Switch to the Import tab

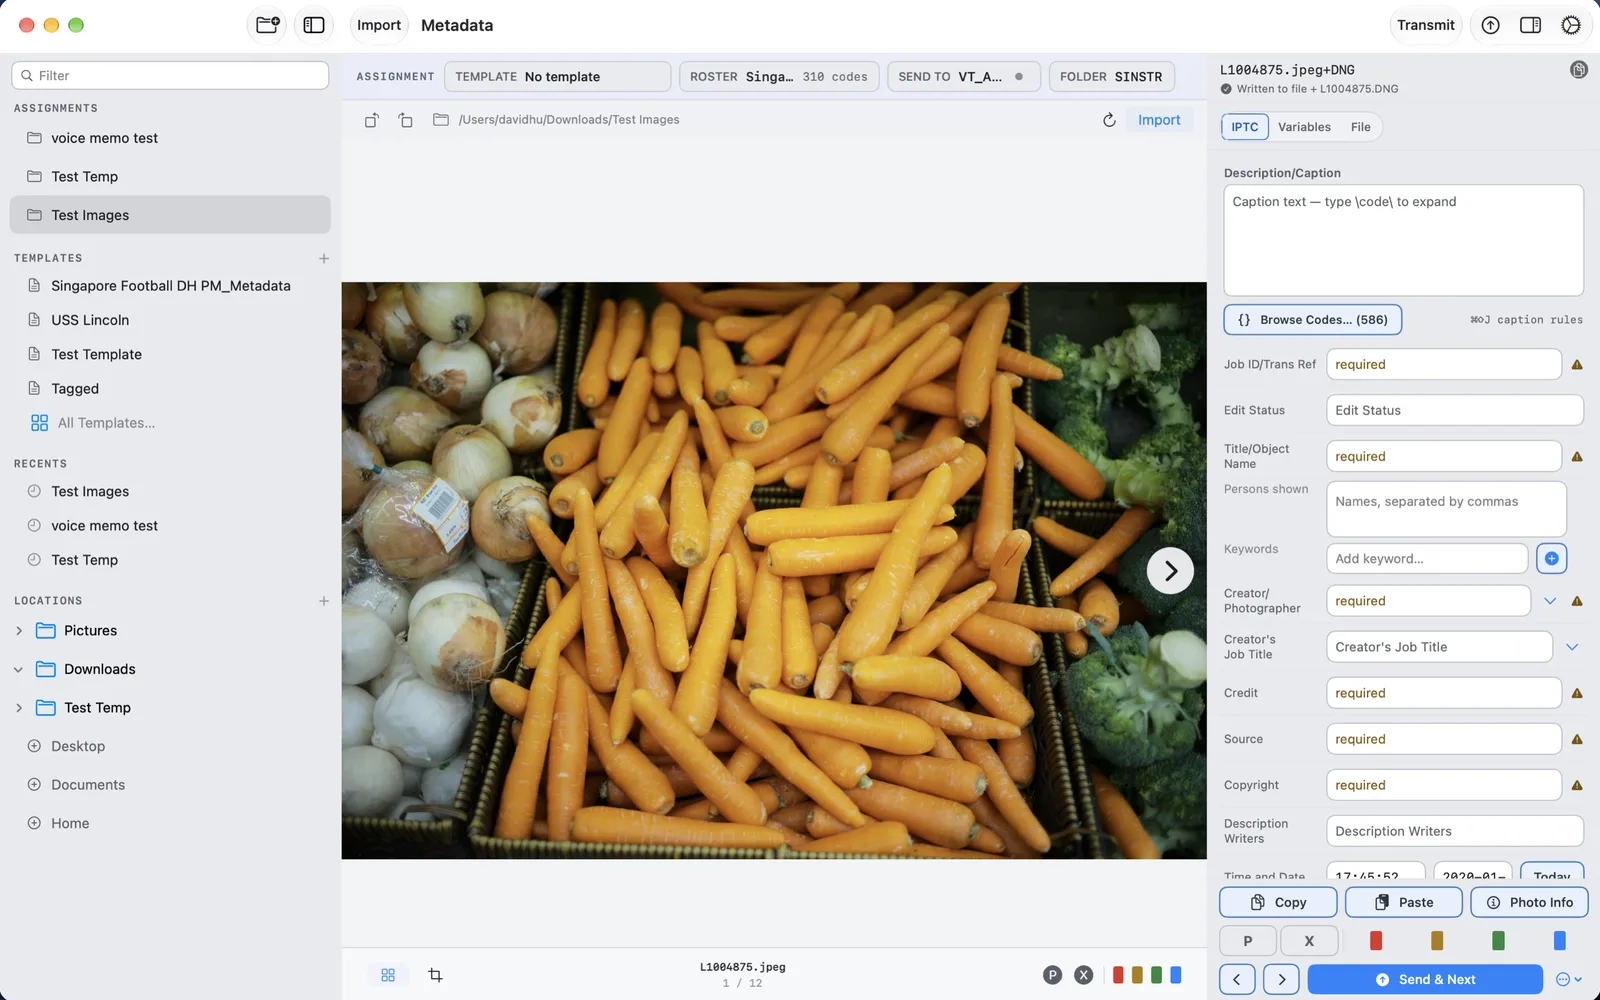tap(379, 25)
